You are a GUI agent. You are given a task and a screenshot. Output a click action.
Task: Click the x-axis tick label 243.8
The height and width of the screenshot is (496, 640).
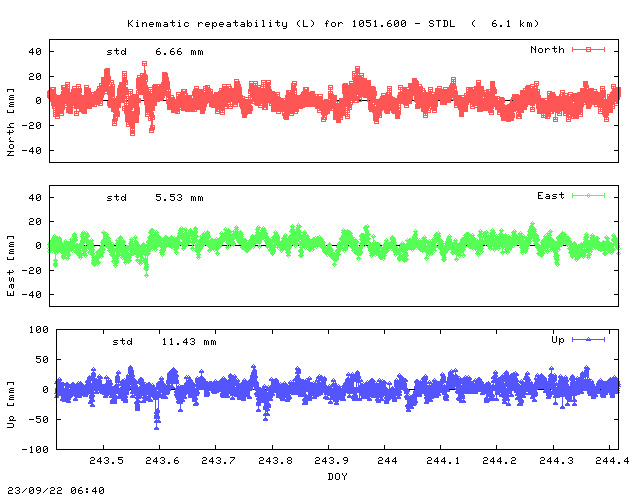pyautogui.click(x=275, y=460)
